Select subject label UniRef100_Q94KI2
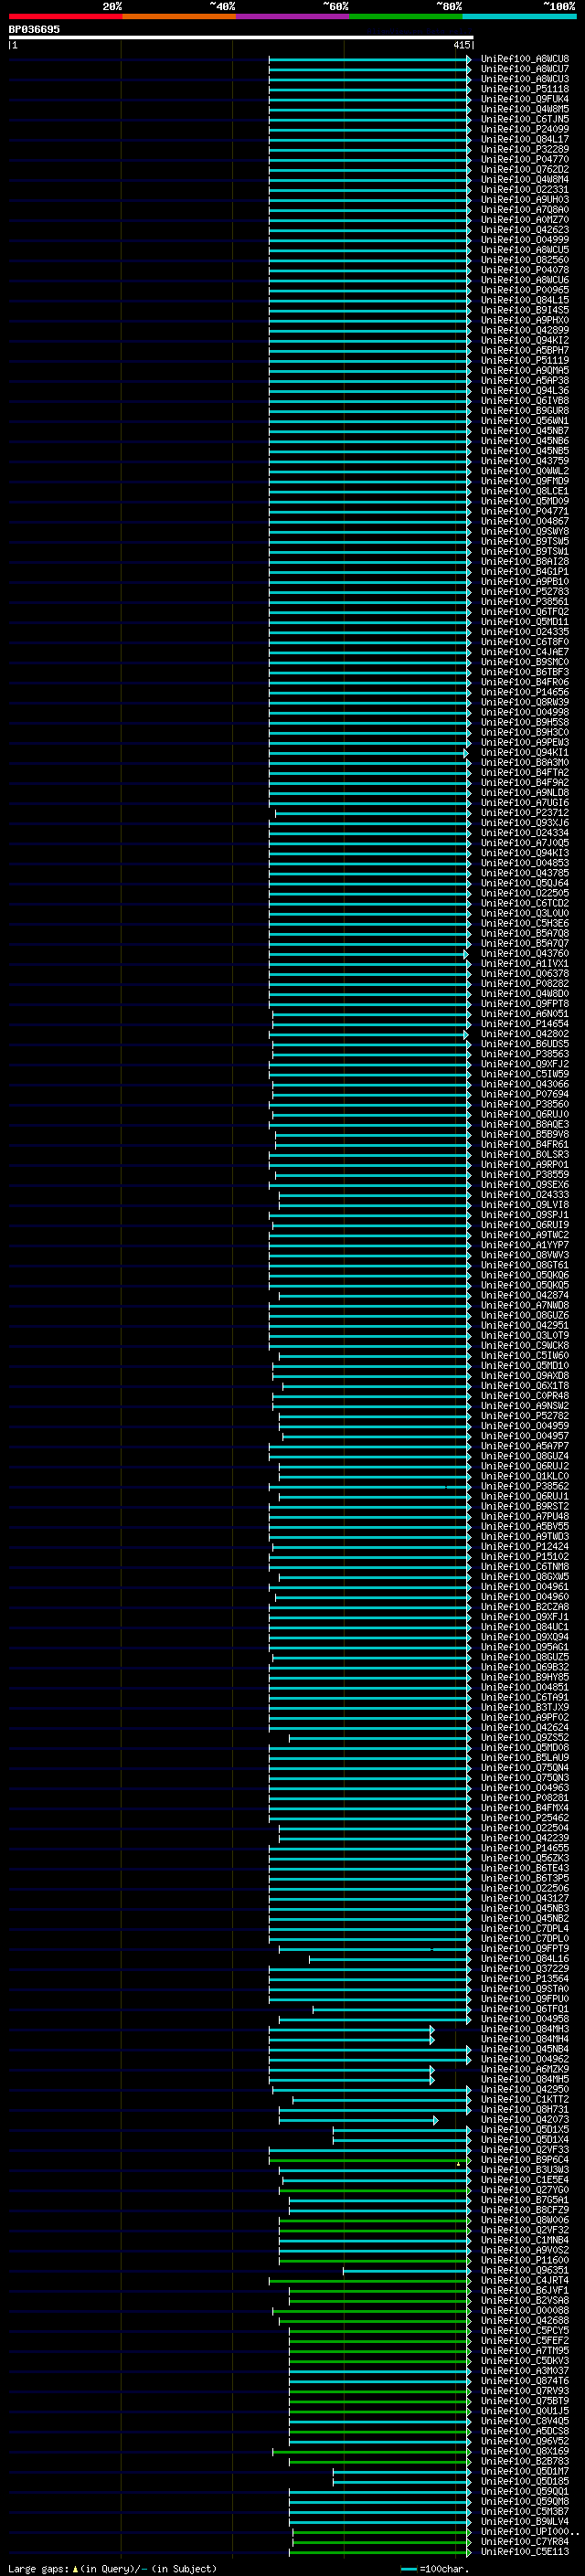Screen dimensions: 585x2576 [x=525, y=341]
